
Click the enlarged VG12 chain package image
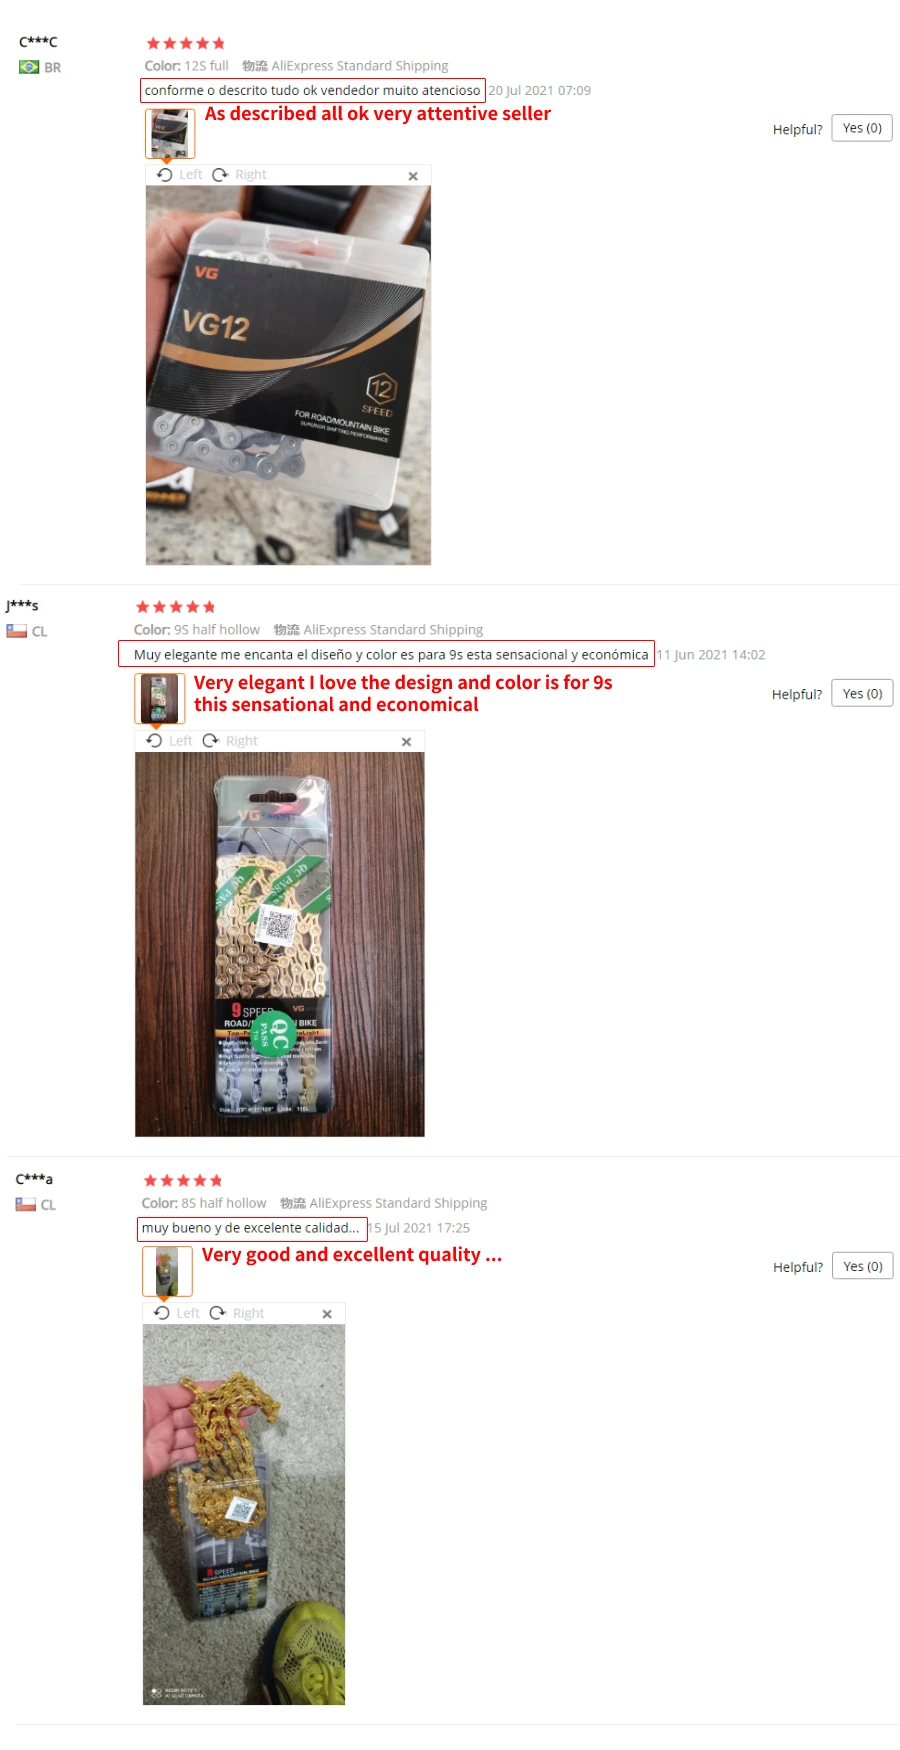[288, 375]
